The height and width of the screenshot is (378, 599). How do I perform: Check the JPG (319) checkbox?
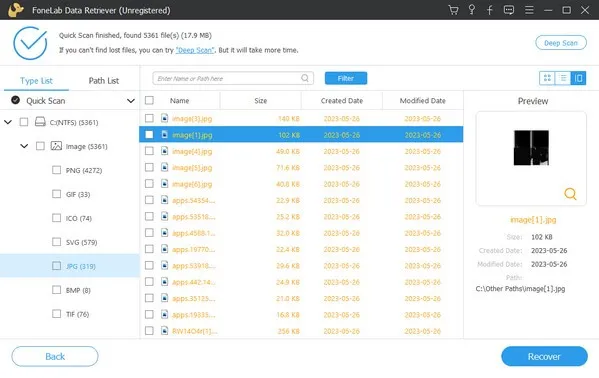[56, 266]
